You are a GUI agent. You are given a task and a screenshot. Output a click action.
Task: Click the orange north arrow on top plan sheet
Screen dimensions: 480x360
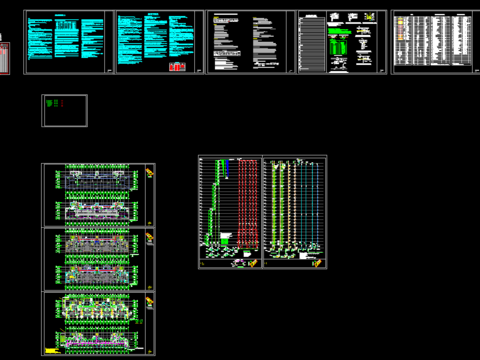(150, 172)
